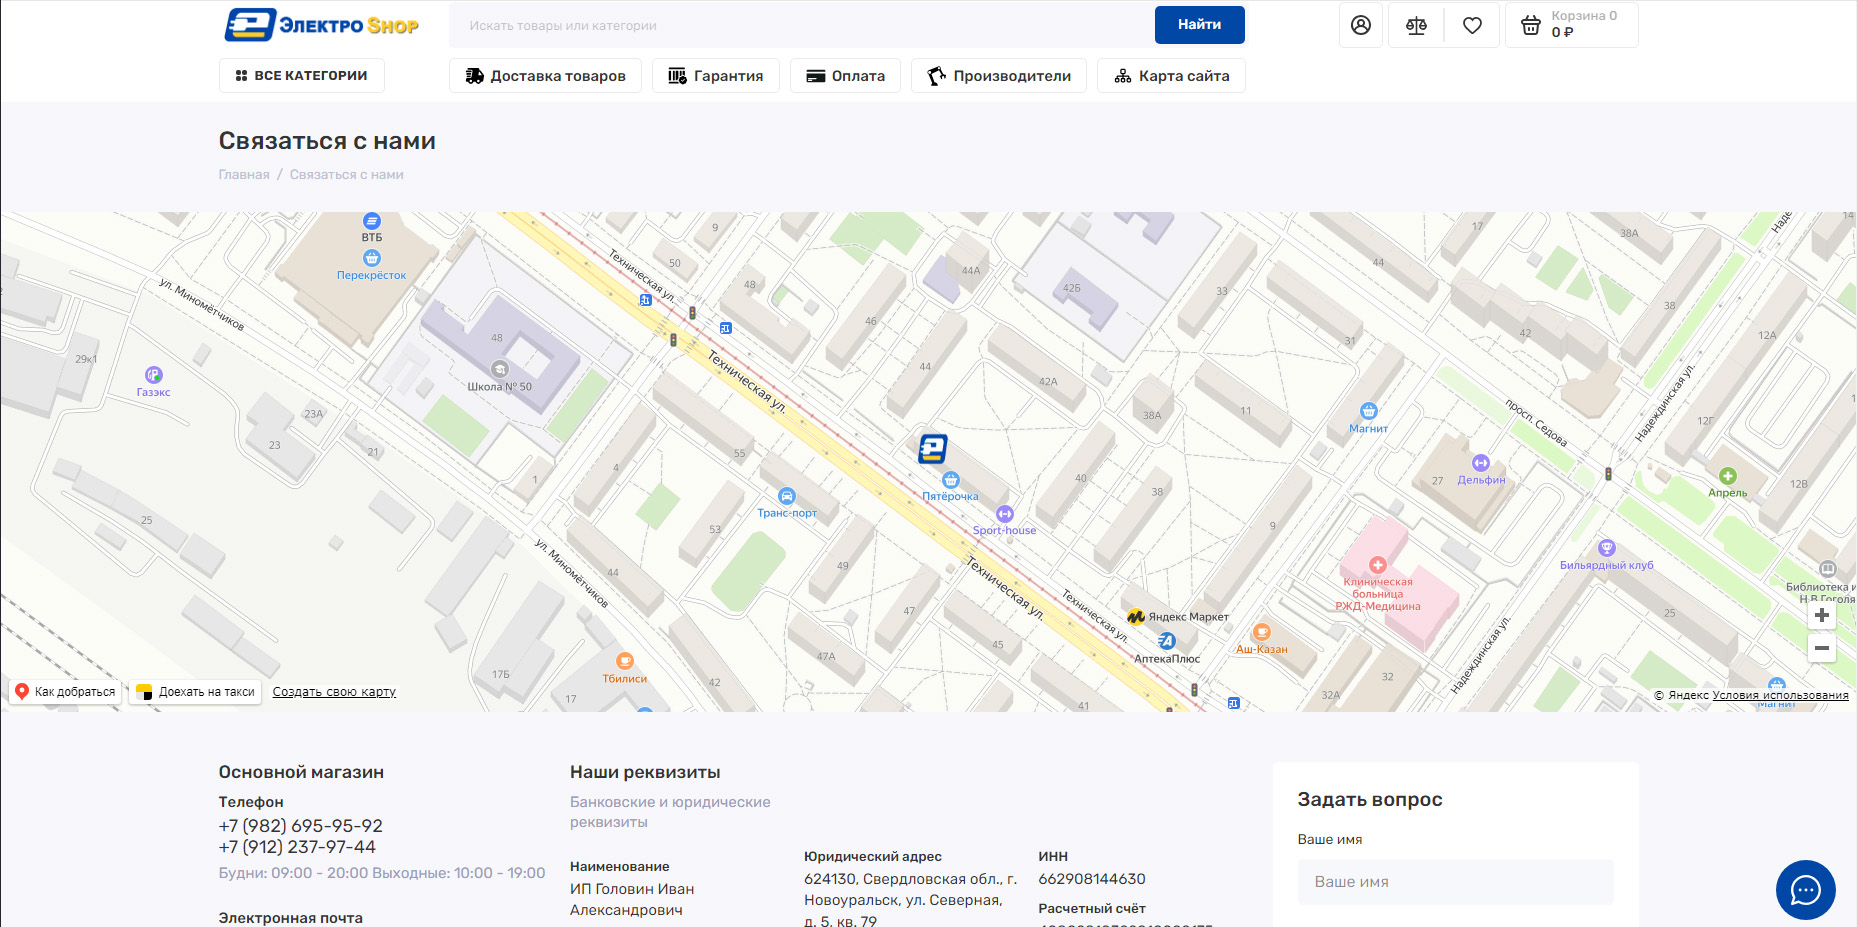Click the Дельфин map marker
The height and width of the screenshot is (927, 1857).
pyautogui.click(x=1481, y=463)
